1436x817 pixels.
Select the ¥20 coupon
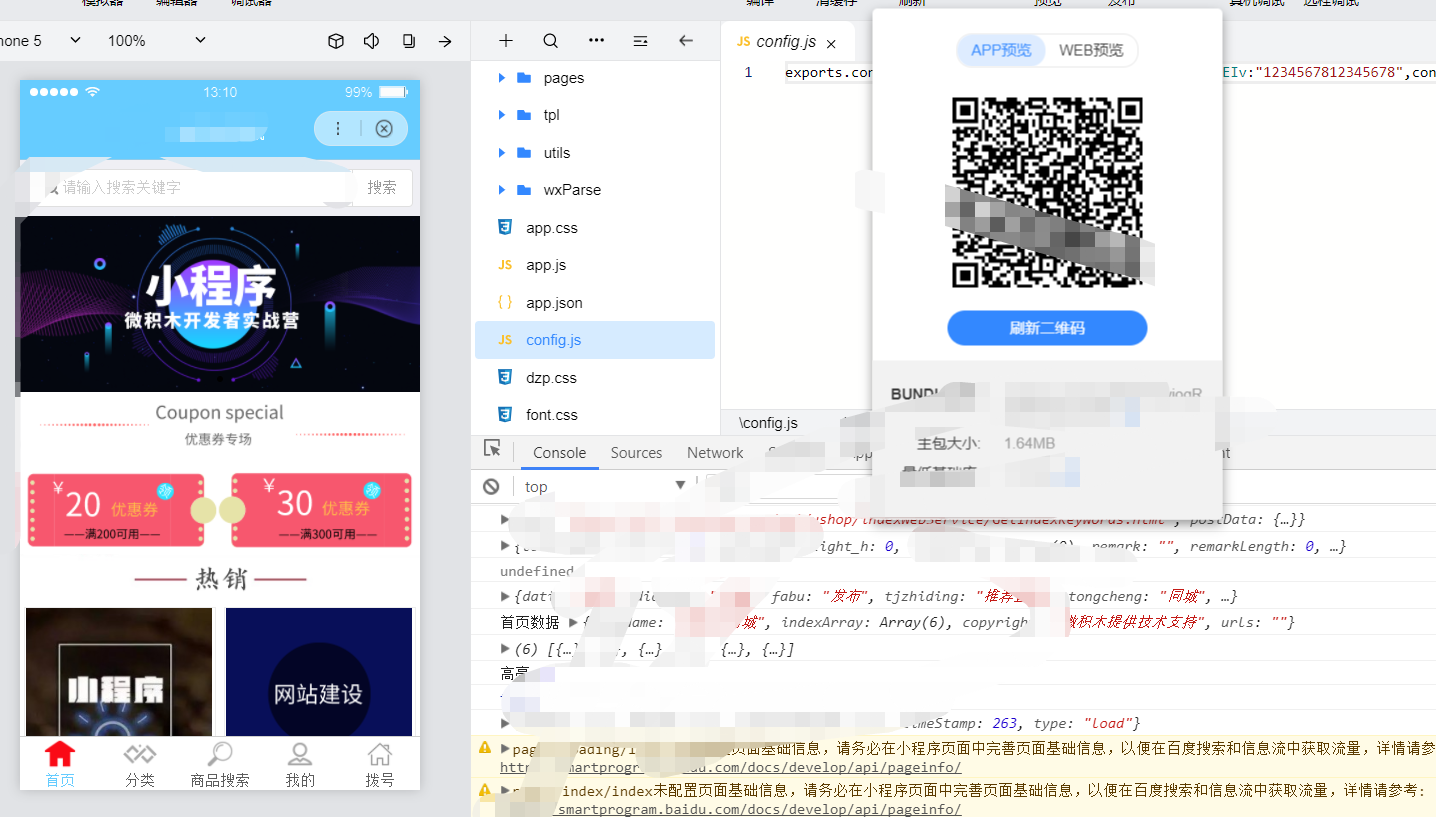[x=116, y=509]
